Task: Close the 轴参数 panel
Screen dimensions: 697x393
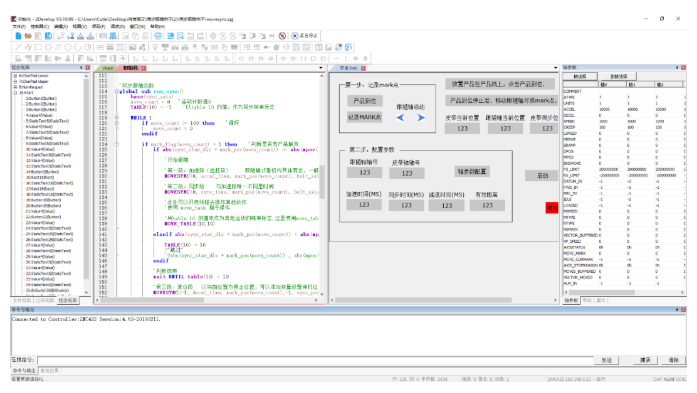Action: [683, 68]
